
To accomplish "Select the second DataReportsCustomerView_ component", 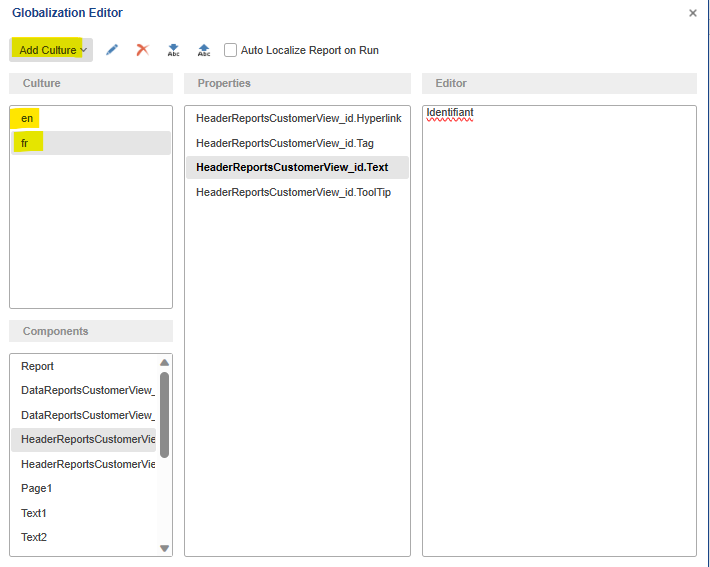I will 83,415.
